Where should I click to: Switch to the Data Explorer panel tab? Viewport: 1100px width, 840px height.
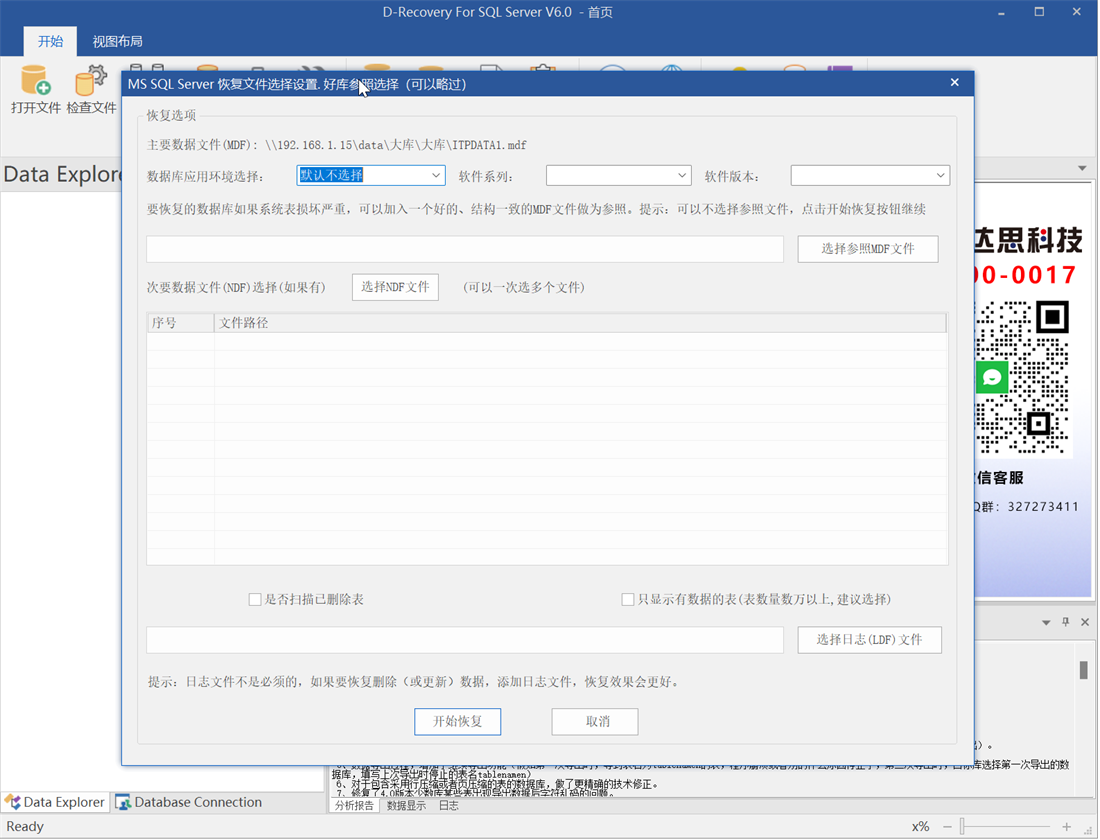click(x=55, y=802)
